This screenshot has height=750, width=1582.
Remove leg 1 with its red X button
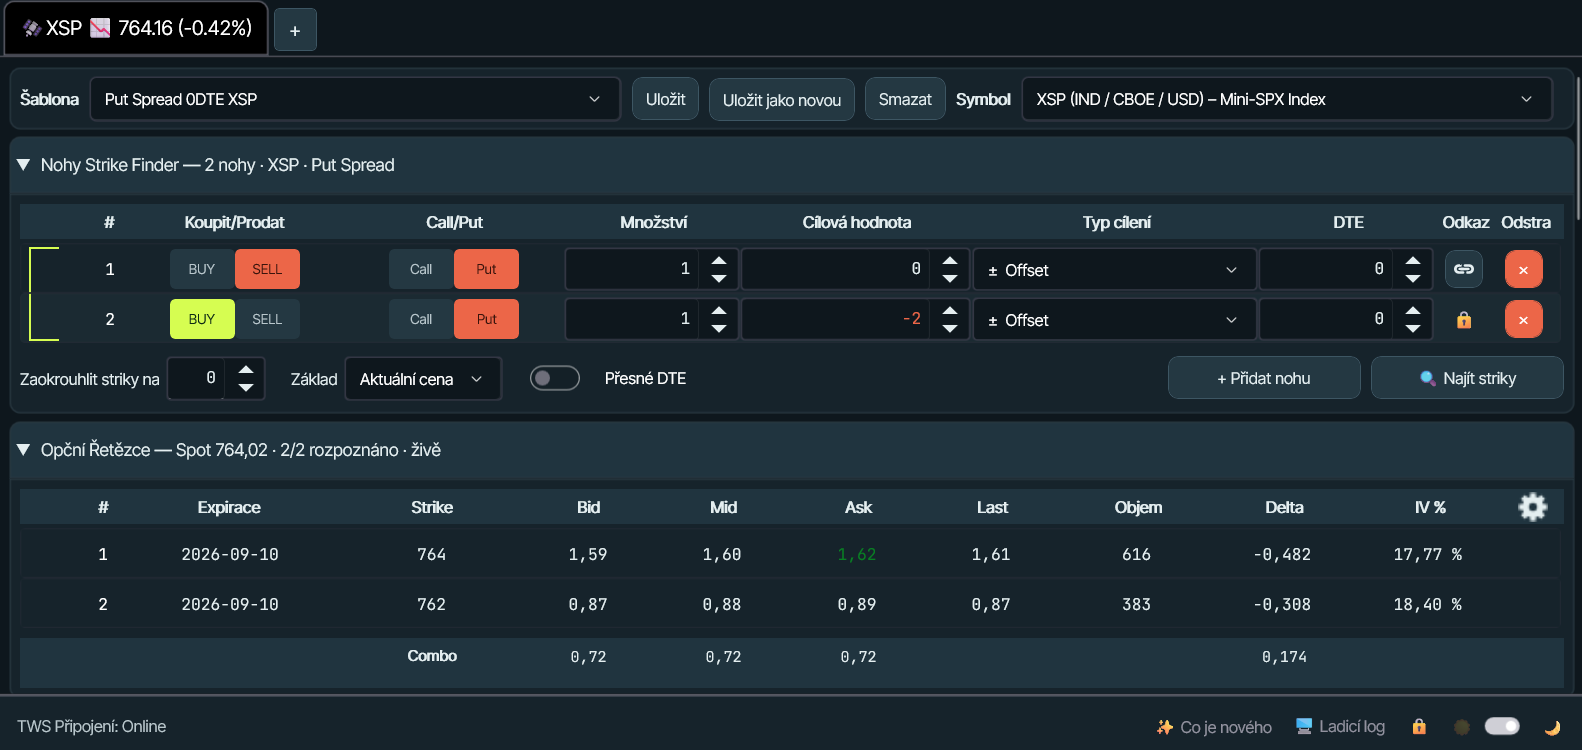pyautogui.click(x=1523, y=269)
